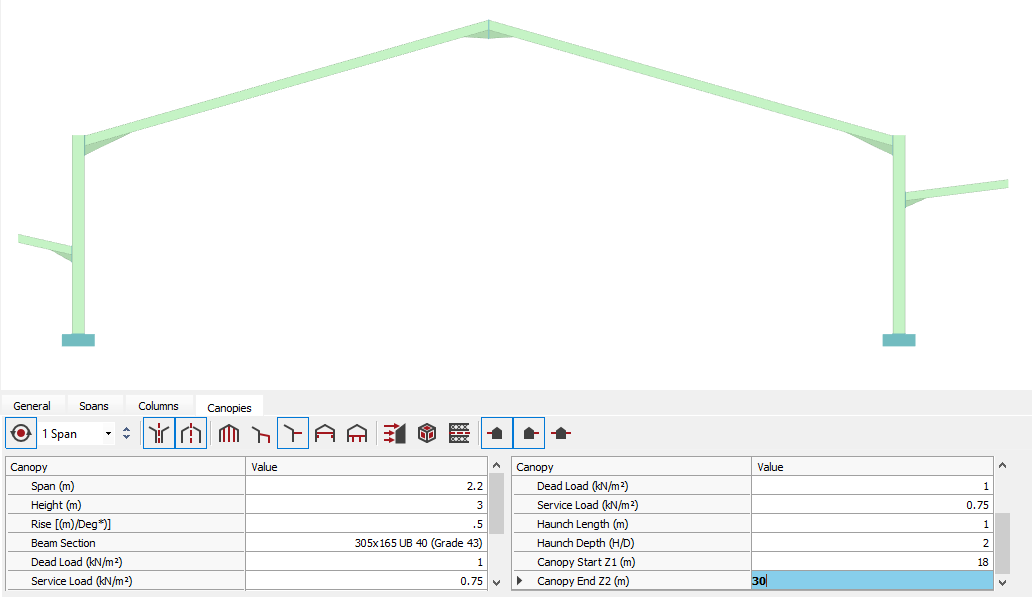Viewport: 1032px width, 597px height.
Task: Click the red target icon in toolbar
Action: pos(20,434)
